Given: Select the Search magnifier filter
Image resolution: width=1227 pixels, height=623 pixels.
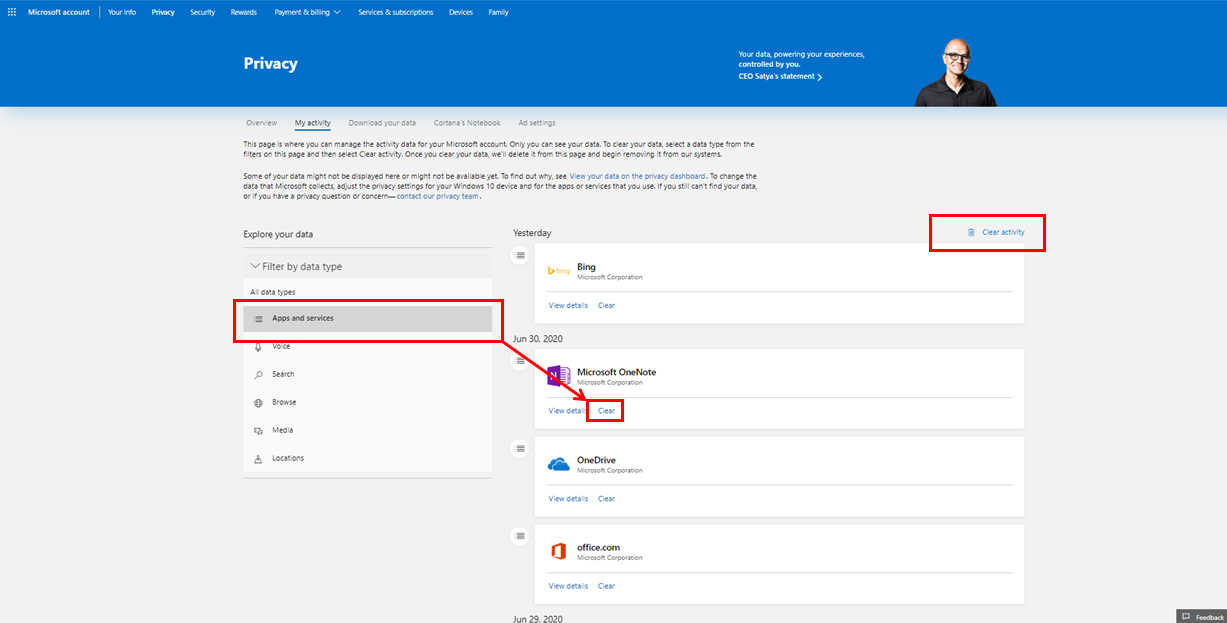Looking at the screenshot, I should 282,374.
